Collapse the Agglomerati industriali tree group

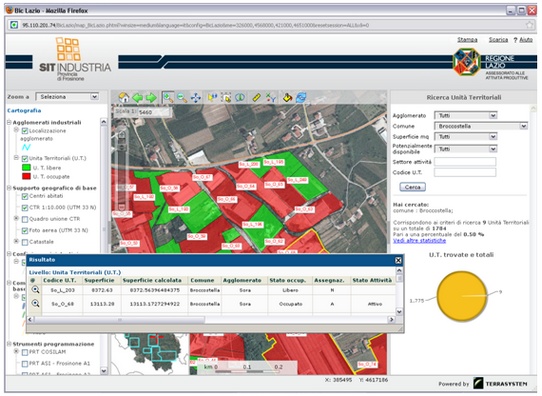[x=9, y=122]
